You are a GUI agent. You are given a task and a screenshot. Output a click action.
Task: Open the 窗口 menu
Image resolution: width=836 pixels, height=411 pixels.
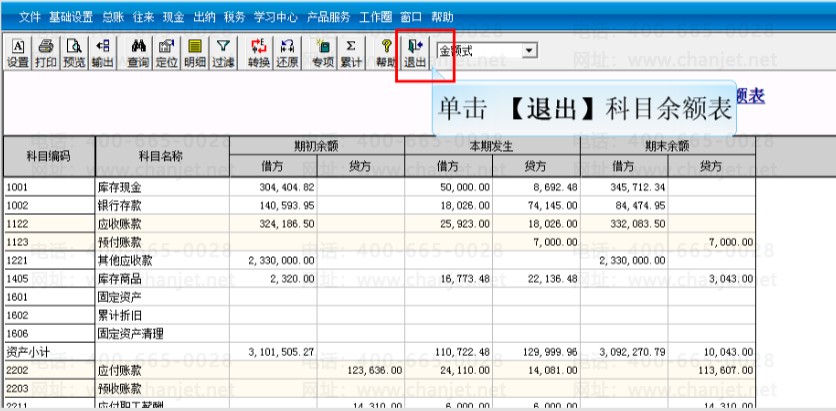click(x=411, y=17)
